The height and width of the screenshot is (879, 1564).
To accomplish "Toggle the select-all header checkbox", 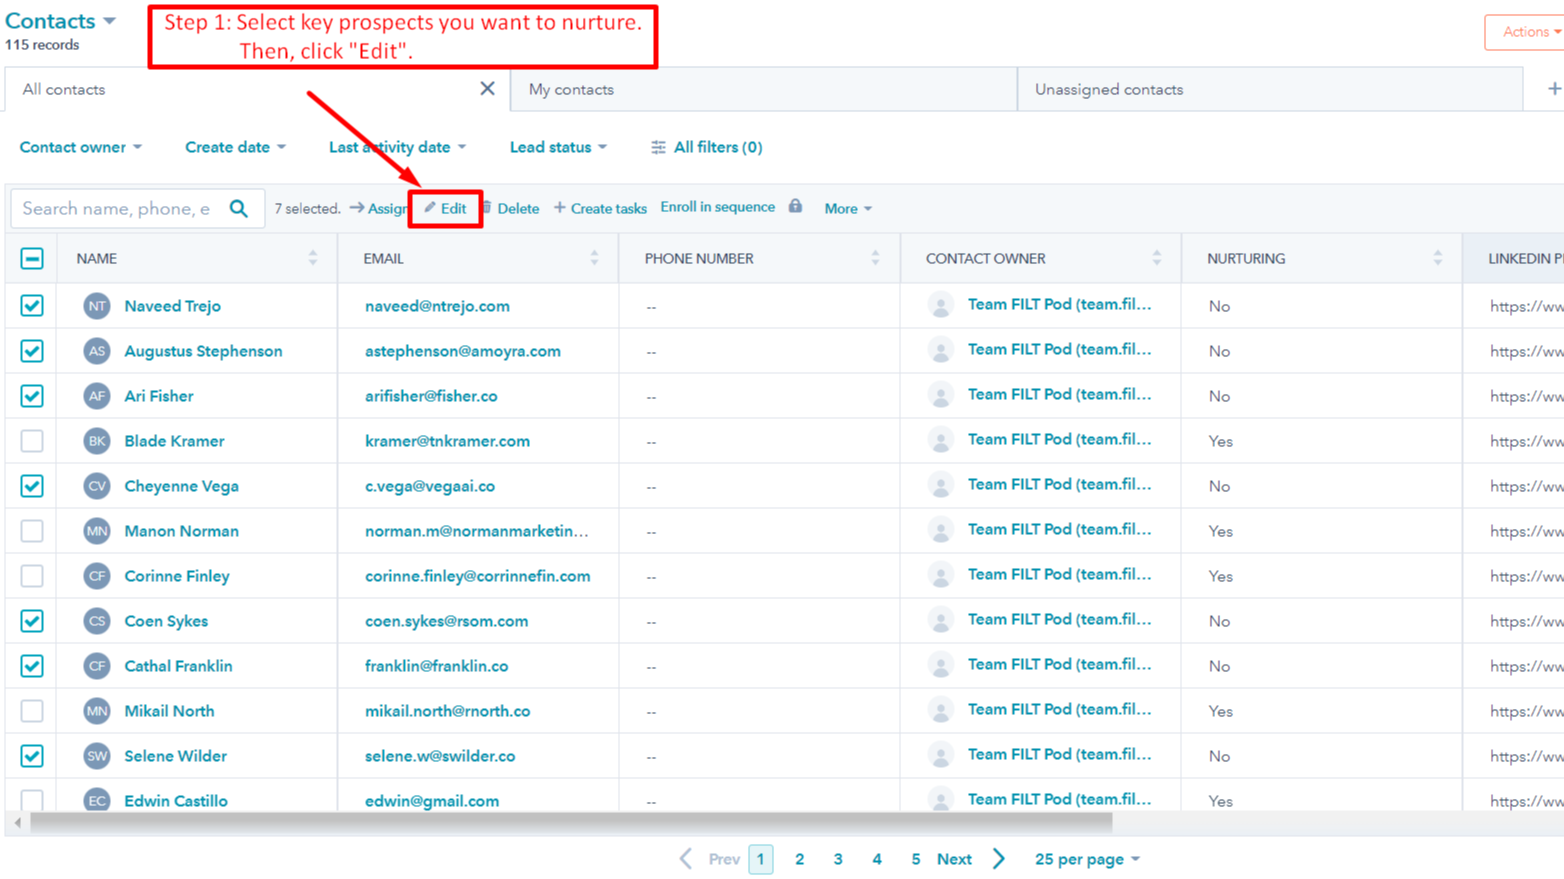I will (x=32, y=258).
